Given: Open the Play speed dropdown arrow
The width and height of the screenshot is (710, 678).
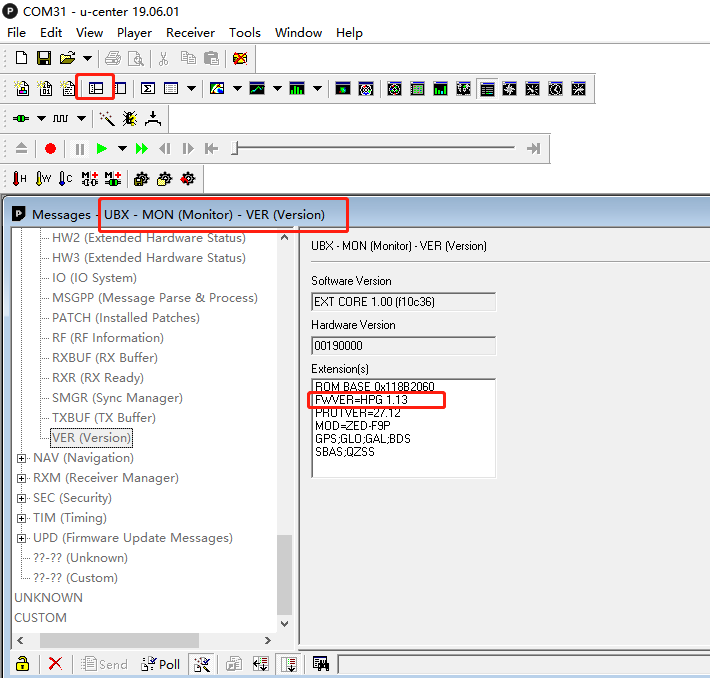Looking at the screenshot, I should (122, 149).
